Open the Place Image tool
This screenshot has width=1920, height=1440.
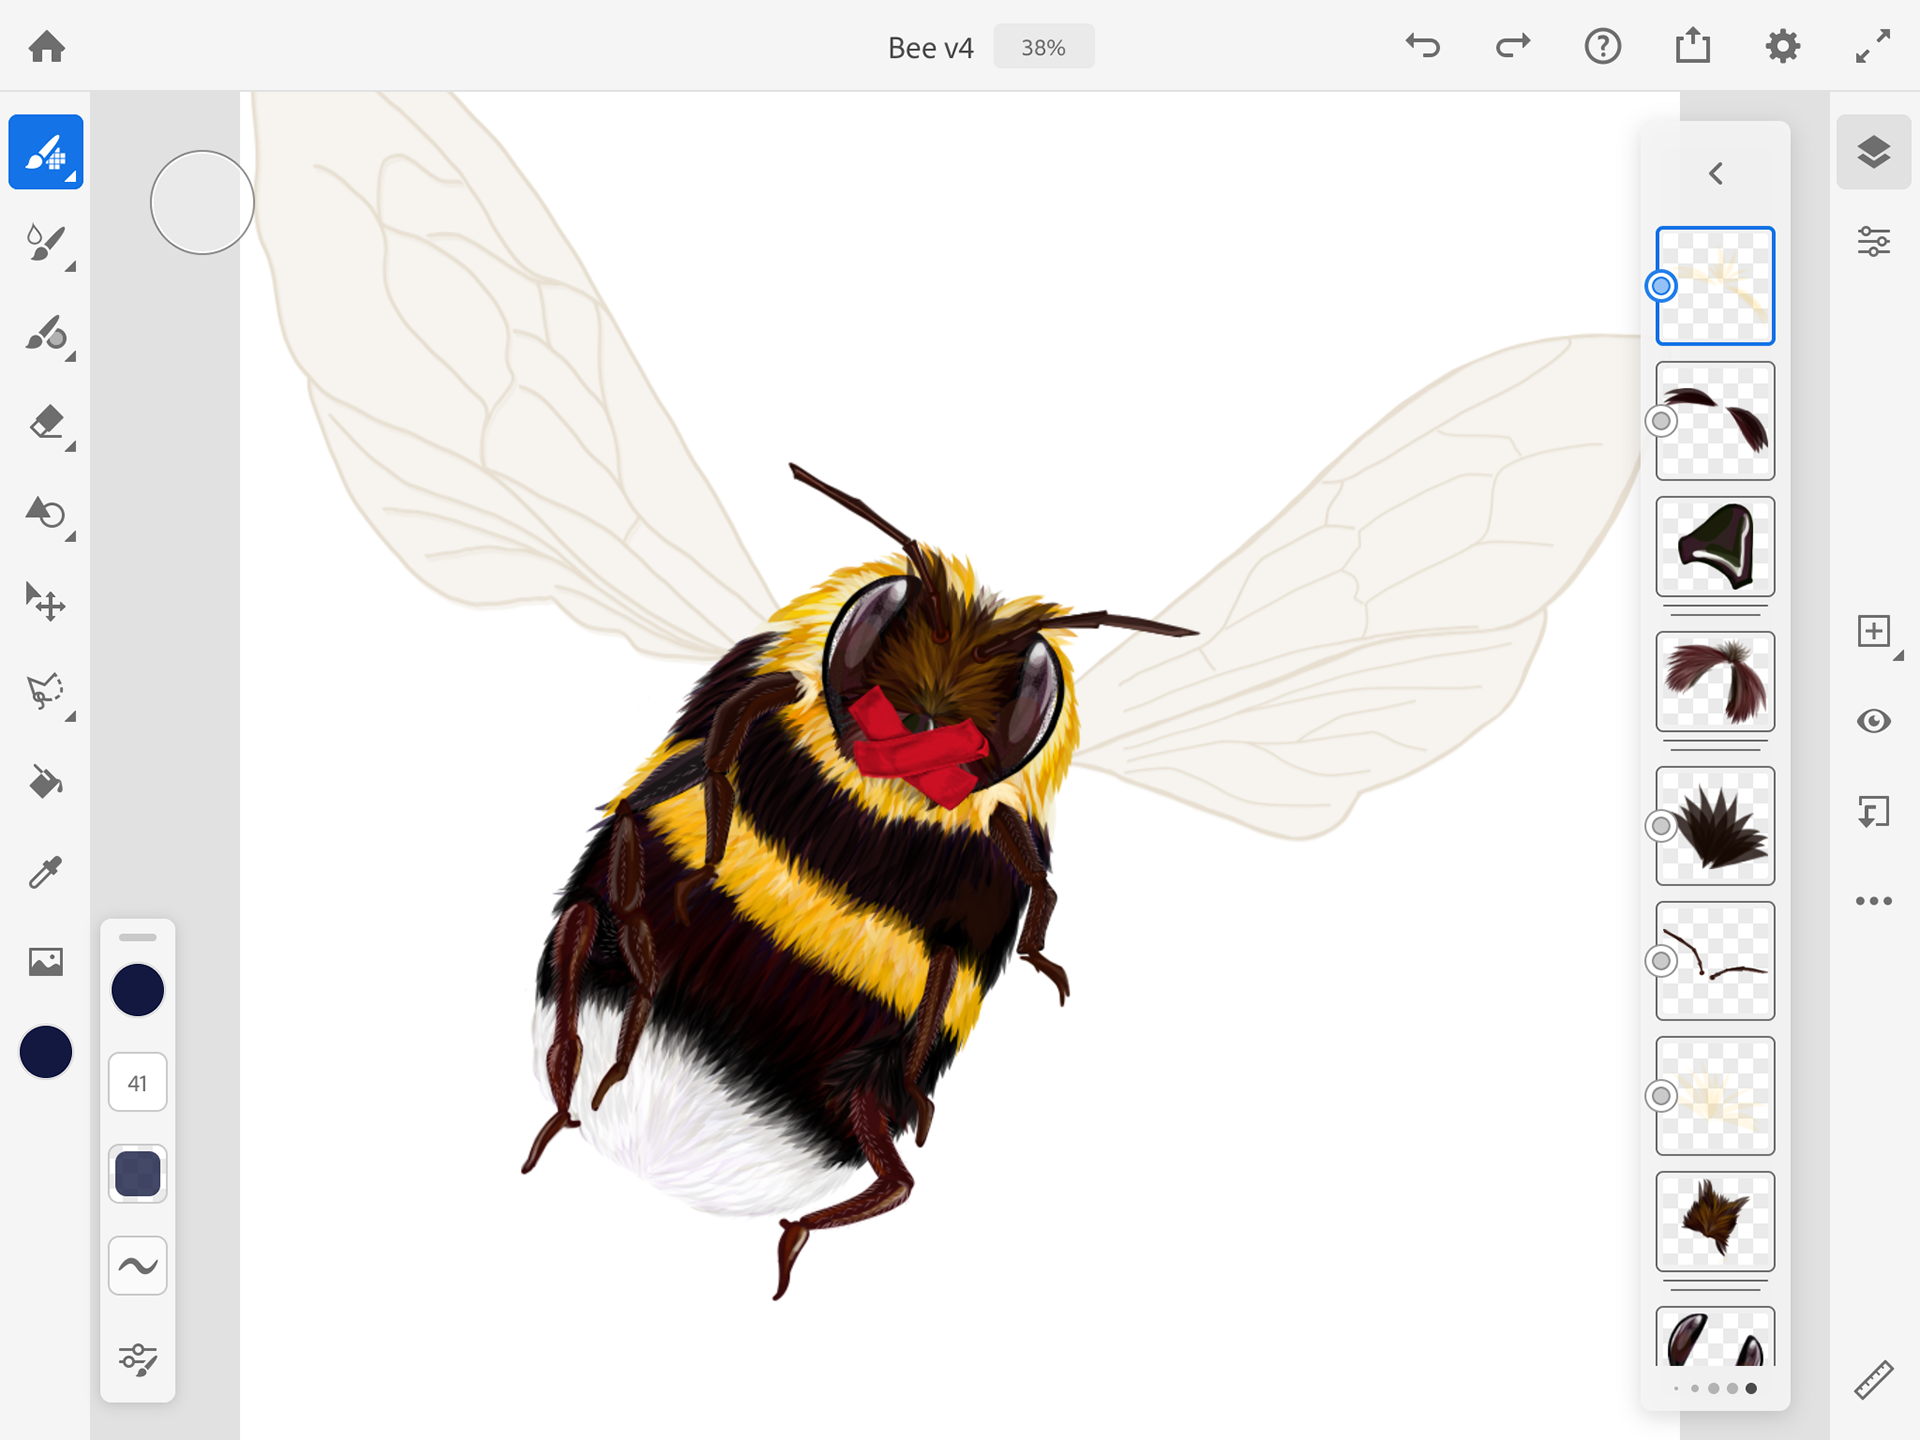click(45, 962)
